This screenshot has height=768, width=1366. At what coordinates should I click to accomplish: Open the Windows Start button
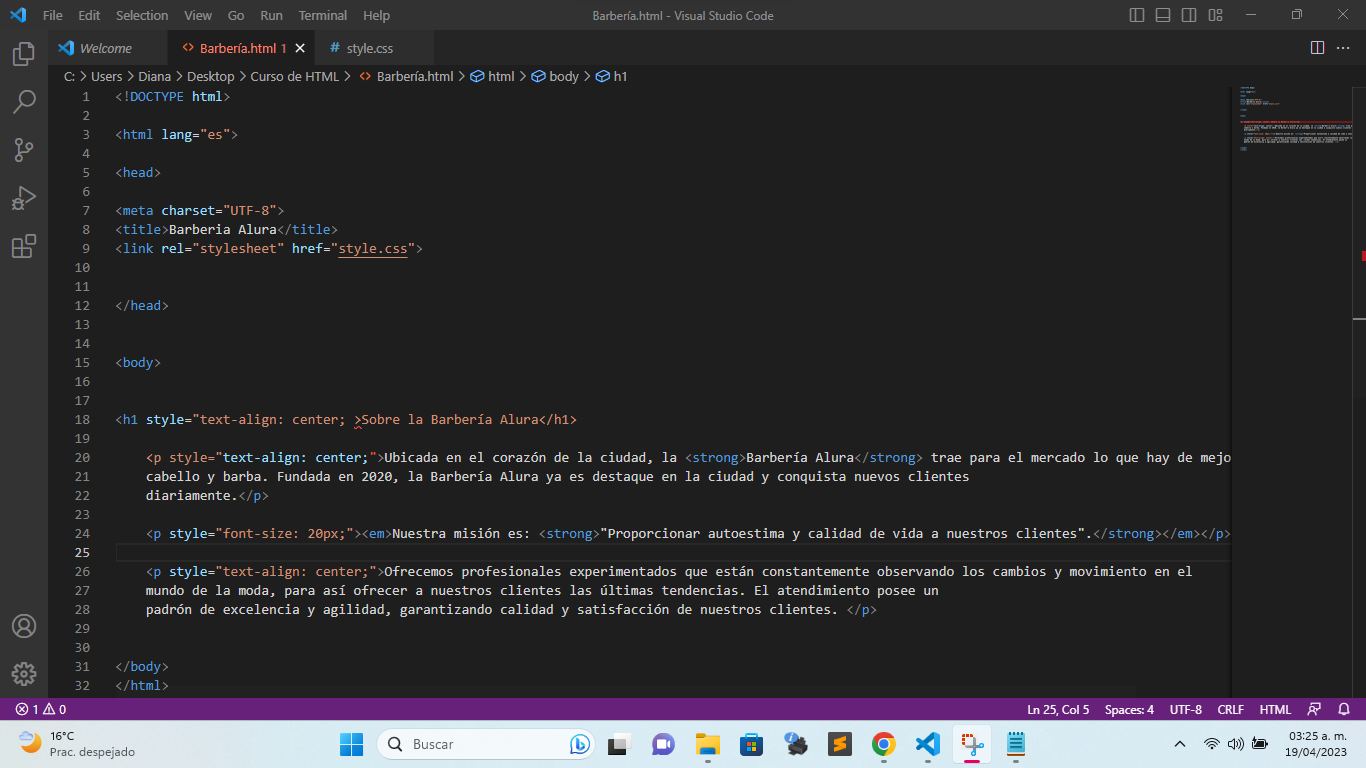coord(352,744)
